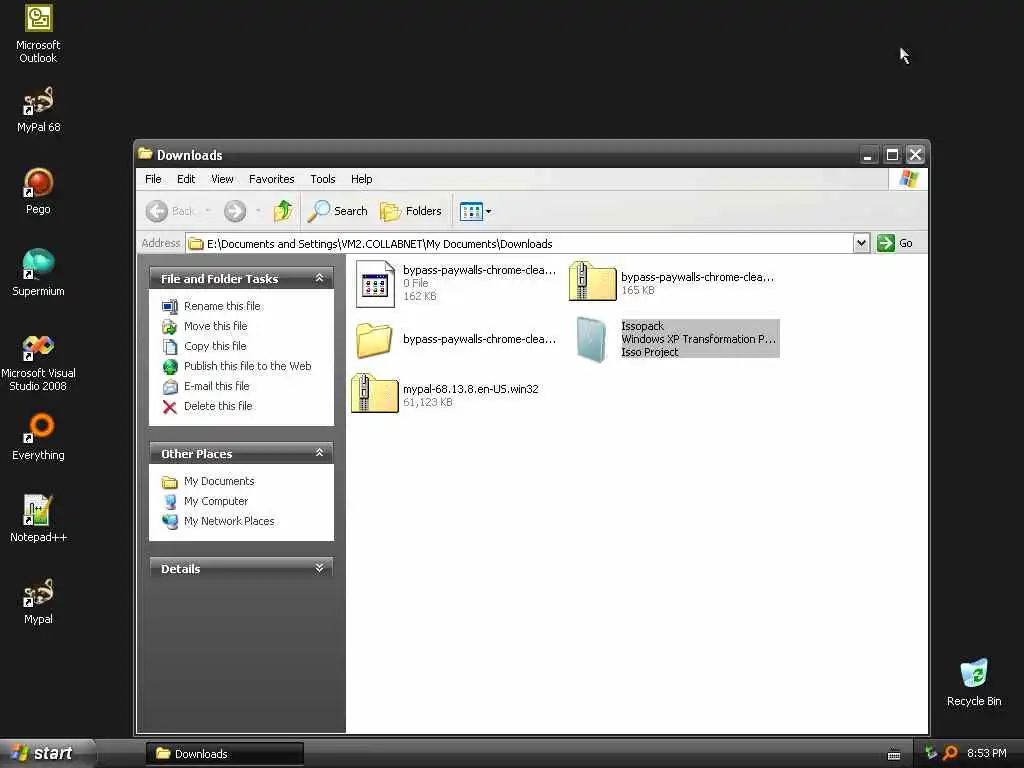Select the Issopack installer file
The image size is (1024, 768).
[x=677, y=339]
